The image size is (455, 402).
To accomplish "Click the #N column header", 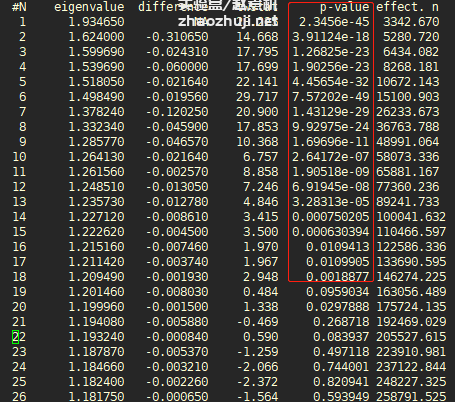I will coord(19,7).
